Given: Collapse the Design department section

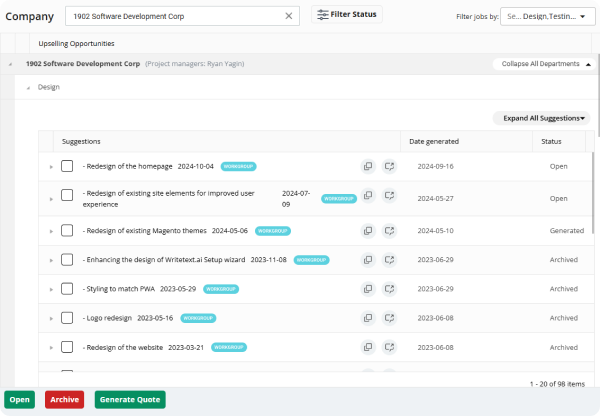Looking at the screenshot, I should click(x=28, y=88).
